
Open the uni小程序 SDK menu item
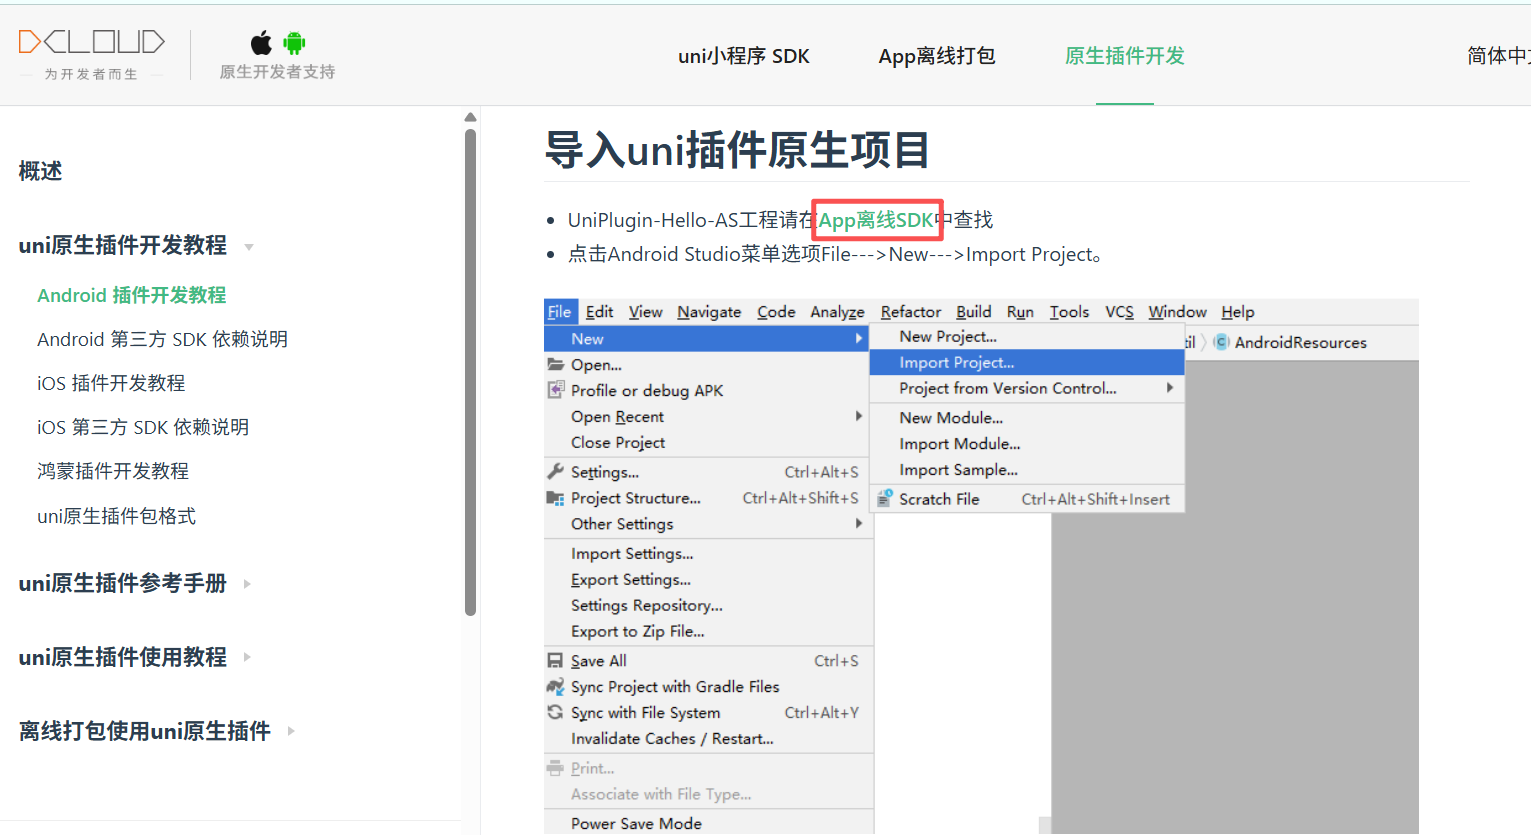pos(744,56)
